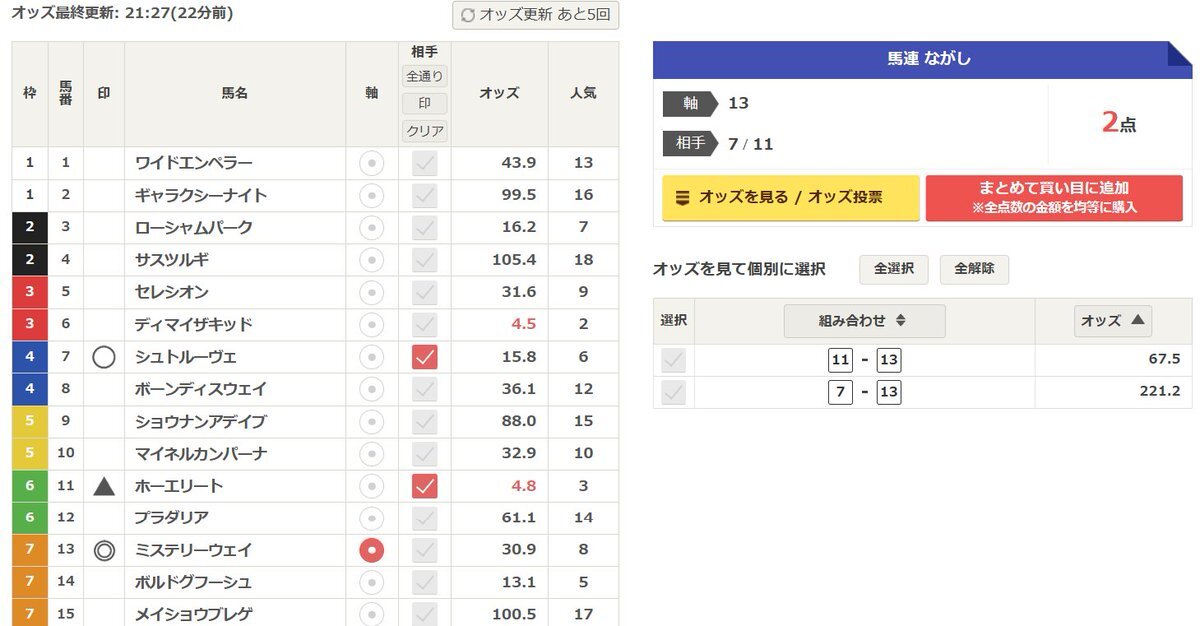
Task: Click the circle mark for シュトルーヴェ
Action: tap(104, 357)
